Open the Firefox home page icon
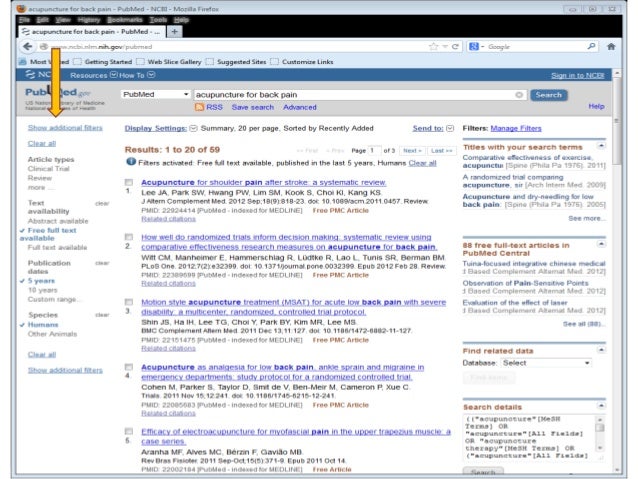Screen dimensions: 638x479 [x=611, y=46]
